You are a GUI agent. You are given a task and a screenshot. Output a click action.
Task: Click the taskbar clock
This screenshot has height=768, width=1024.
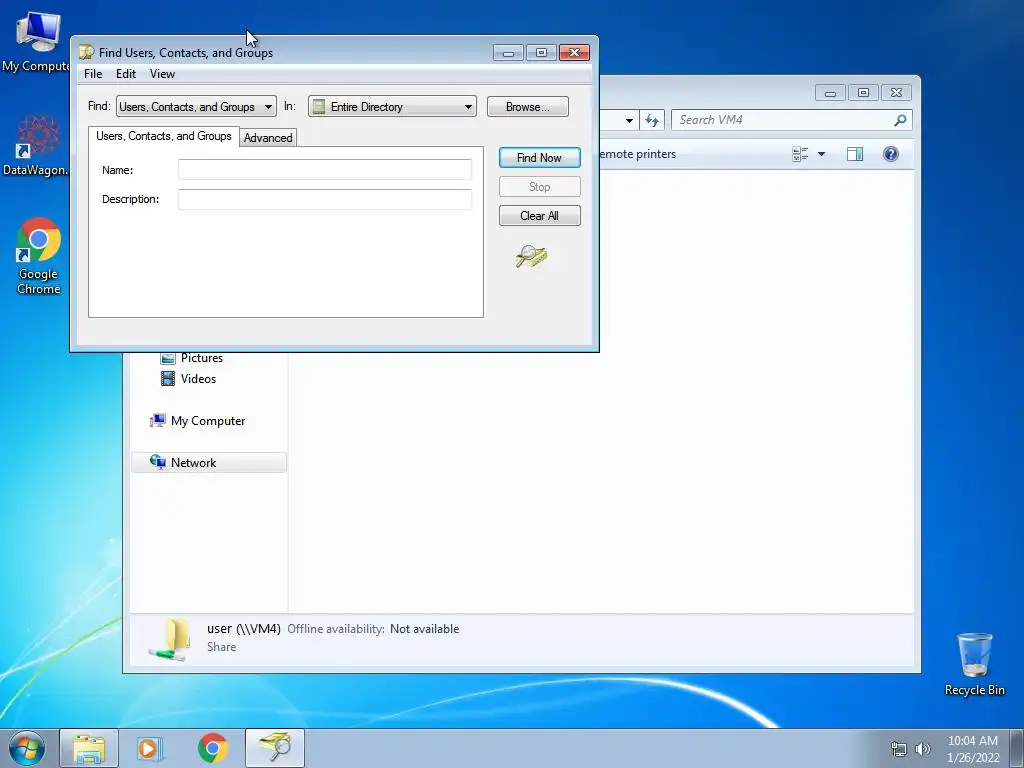pos(973,749)
